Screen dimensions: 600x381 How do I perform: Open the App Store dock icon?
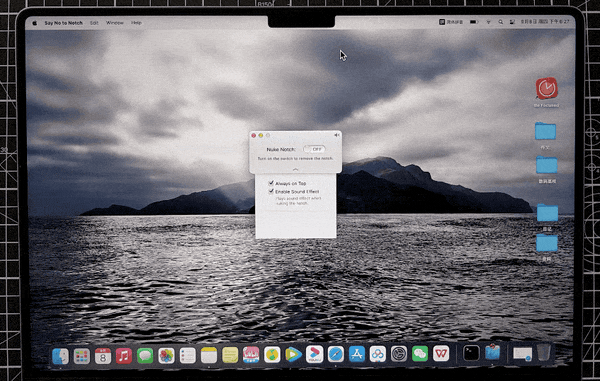click(357, 354)
